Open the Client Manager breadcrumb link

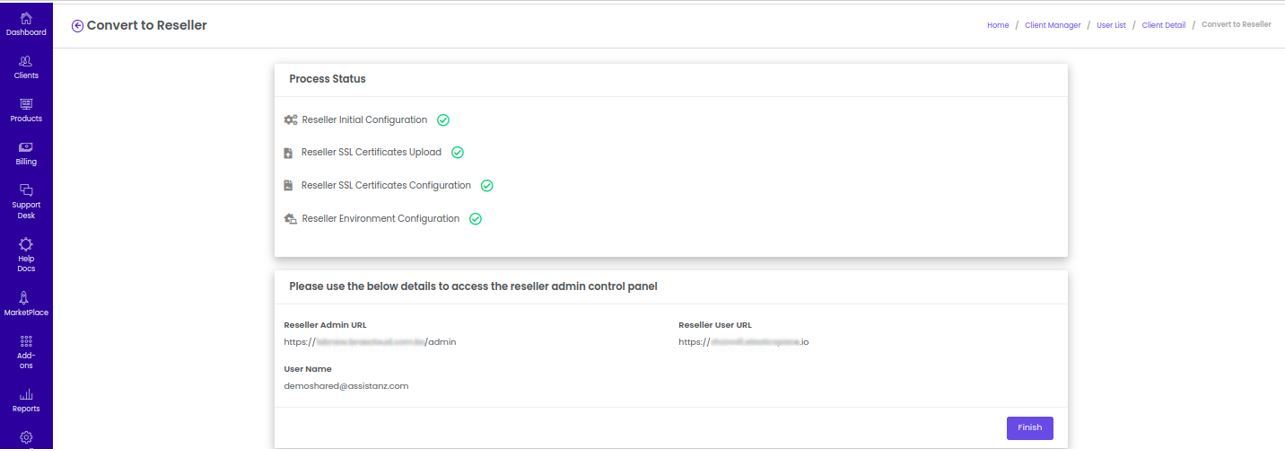pos(1053,25)
